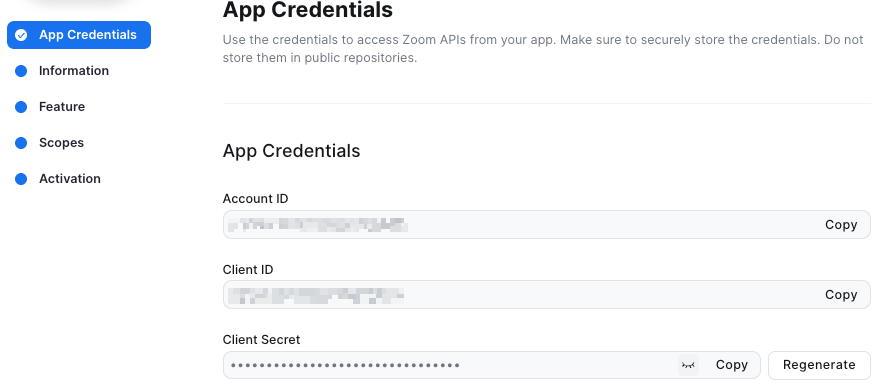
Task: Reveal the hidden Client Secret with eye icon
Action: [688, 365]
